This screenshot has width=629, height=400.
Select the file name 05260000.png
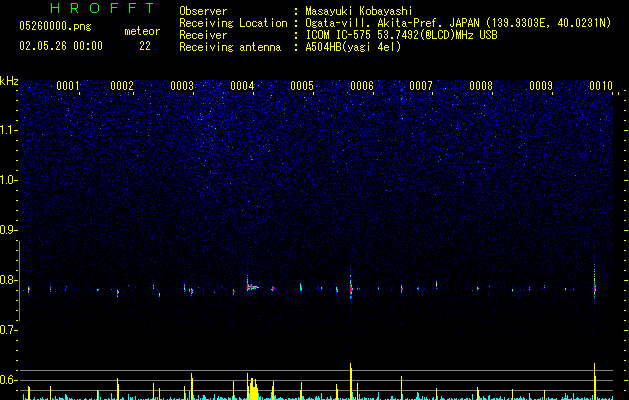click(x=55, y=26)
